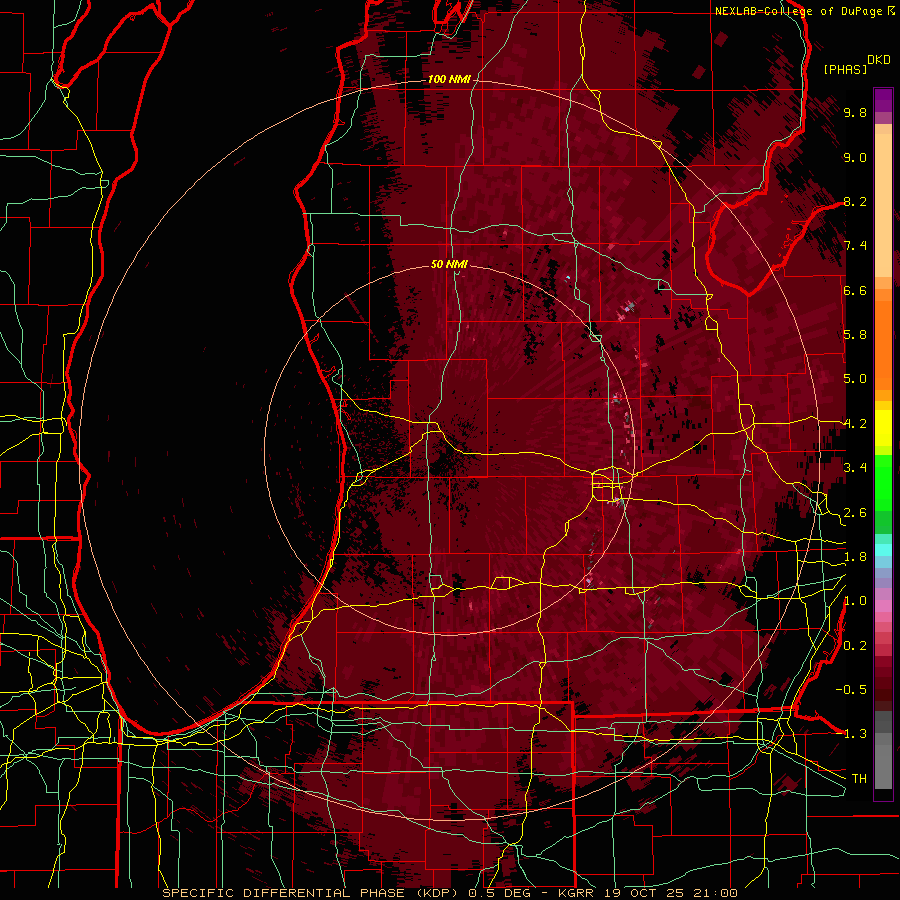Click the 100 NMI range ring label

click(x=449, y=79)
